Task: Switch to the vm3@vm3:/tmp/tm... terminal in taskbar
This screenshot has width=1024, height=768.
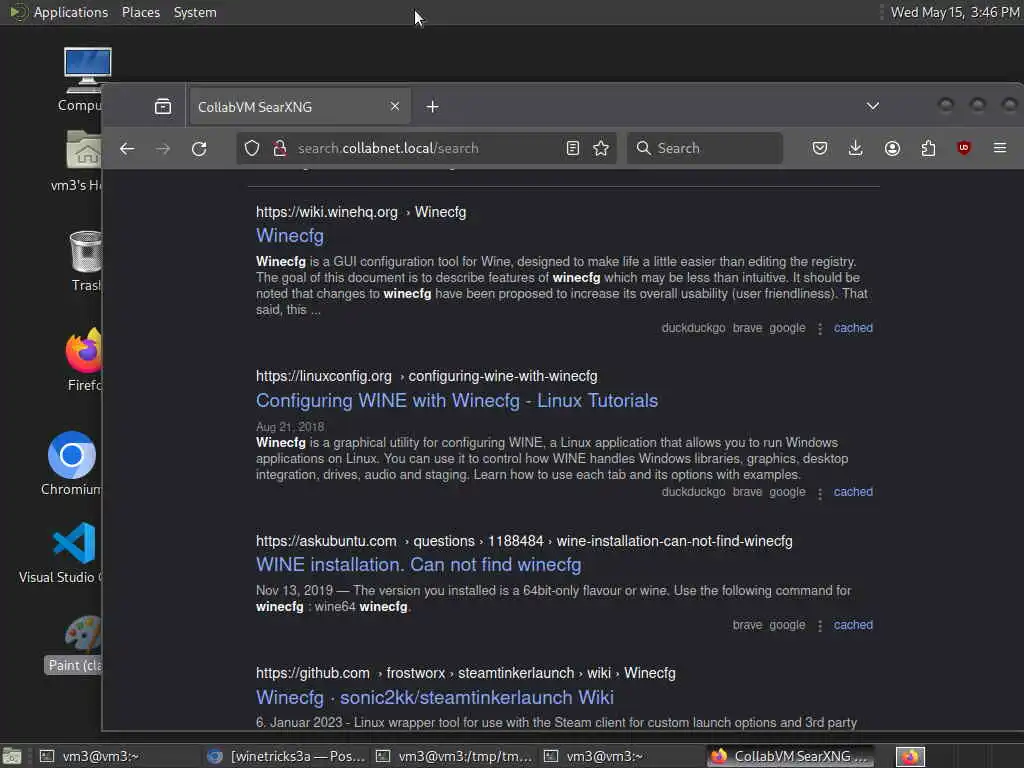Action: pyautogui.click(x=455, y=756)
